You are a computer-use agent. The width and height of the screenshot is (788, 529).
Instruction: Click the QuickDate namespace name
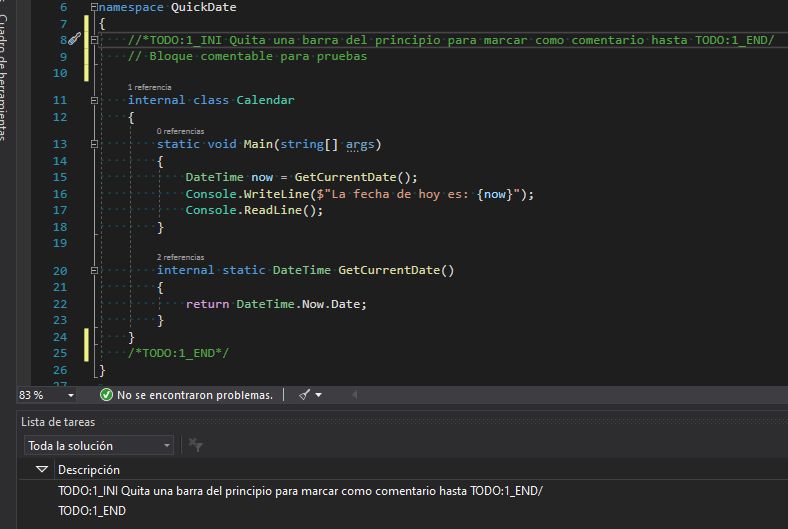204,8
